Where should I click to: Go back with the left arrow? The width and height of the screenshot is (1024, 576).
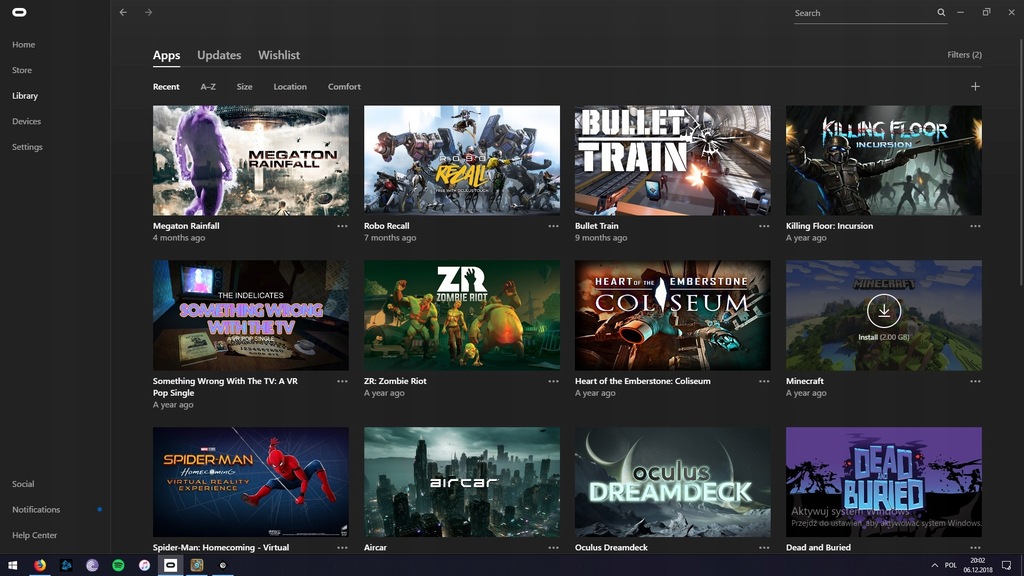click(123, 12)
